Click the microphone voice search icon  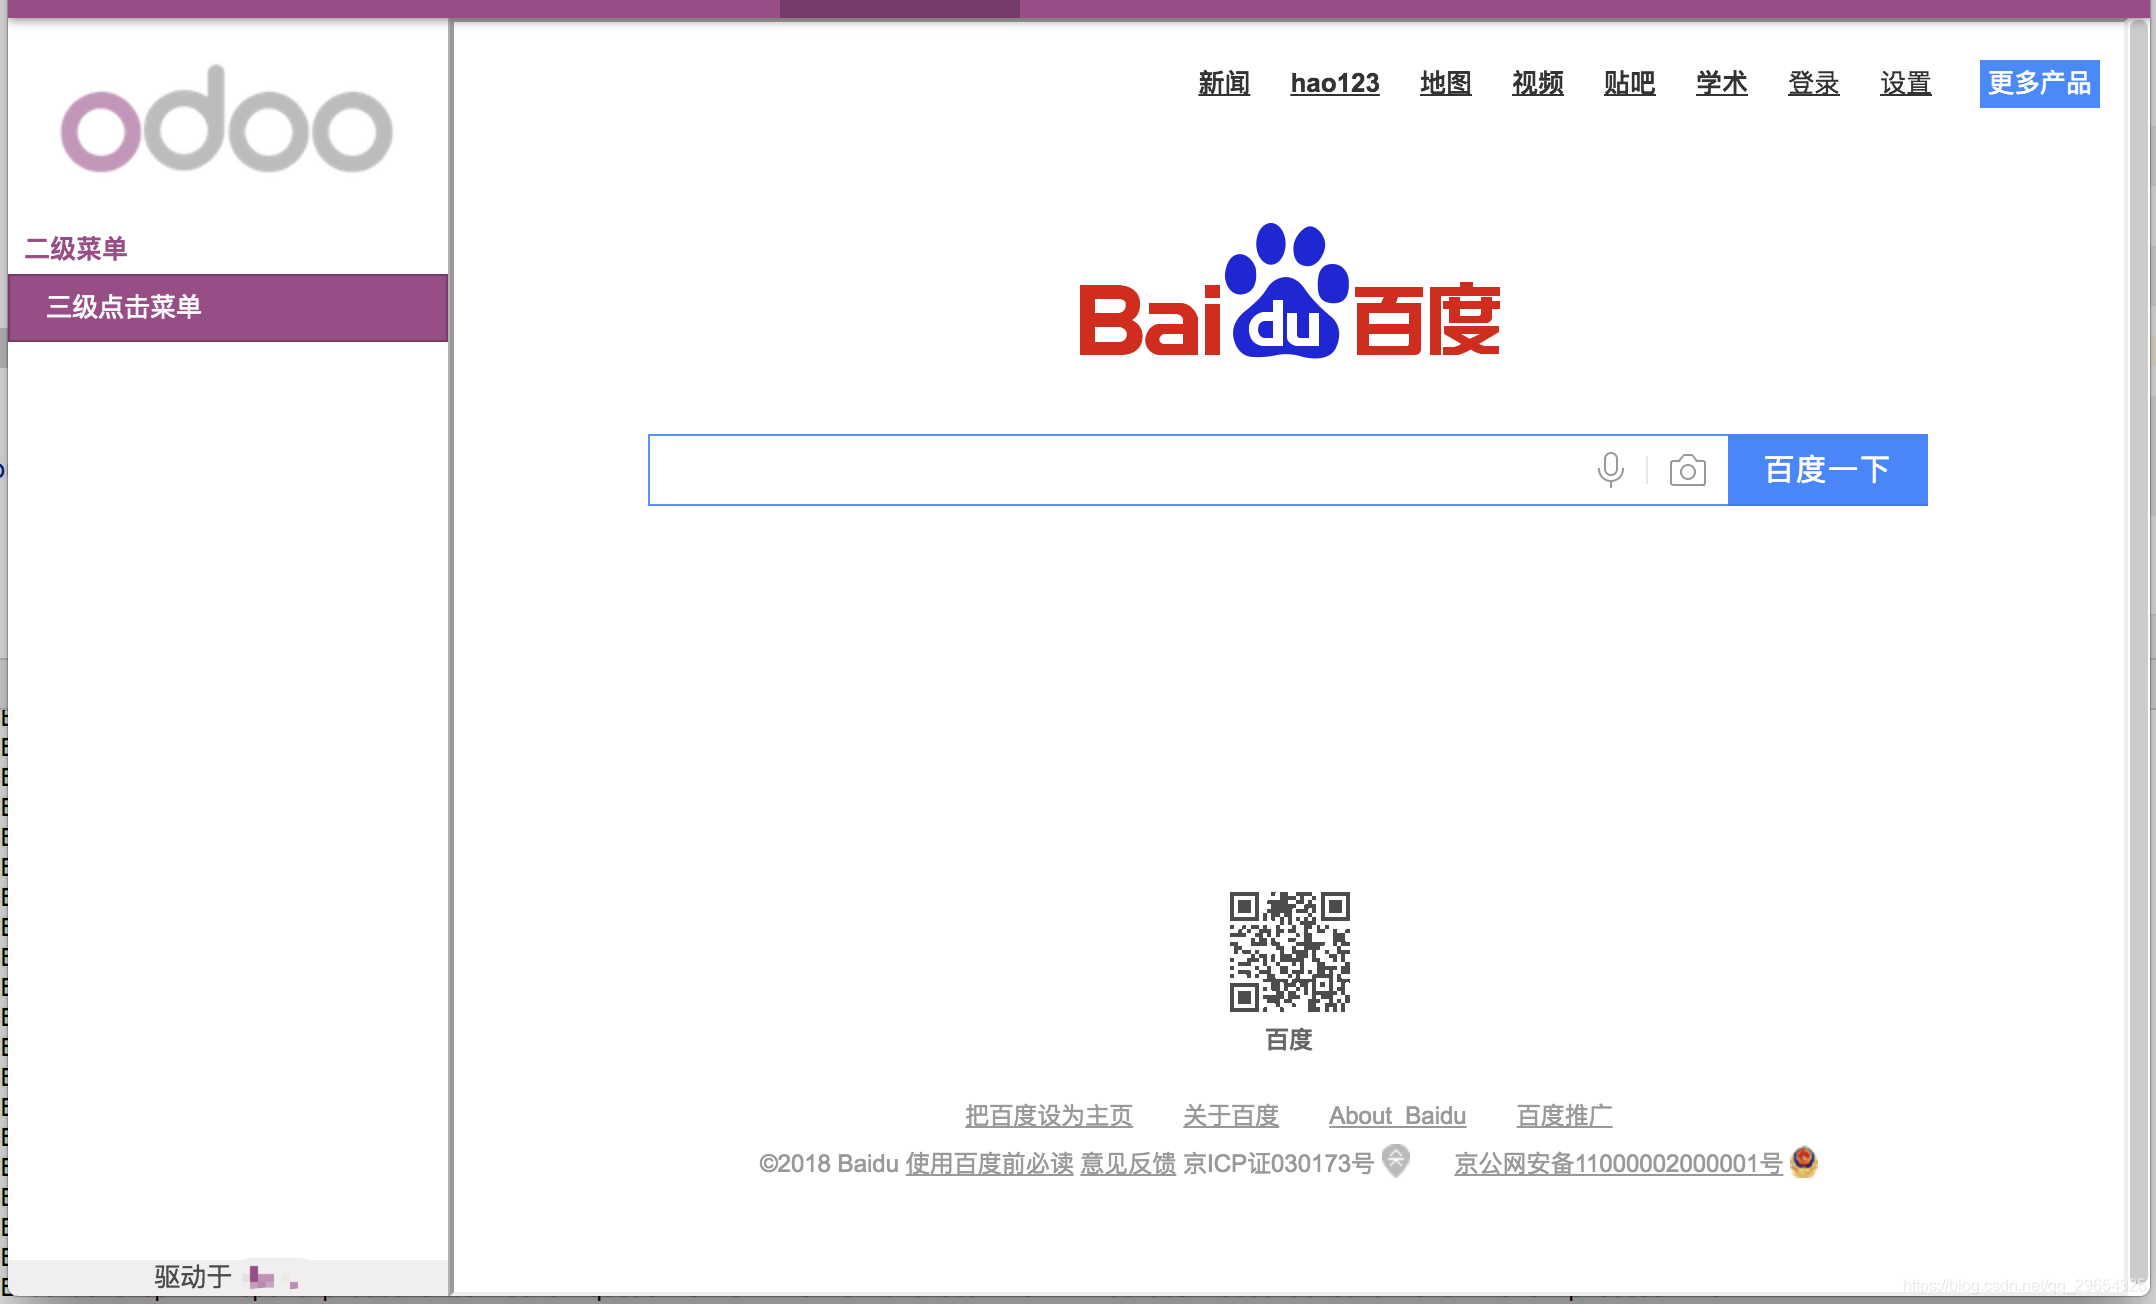(1610, 470)
